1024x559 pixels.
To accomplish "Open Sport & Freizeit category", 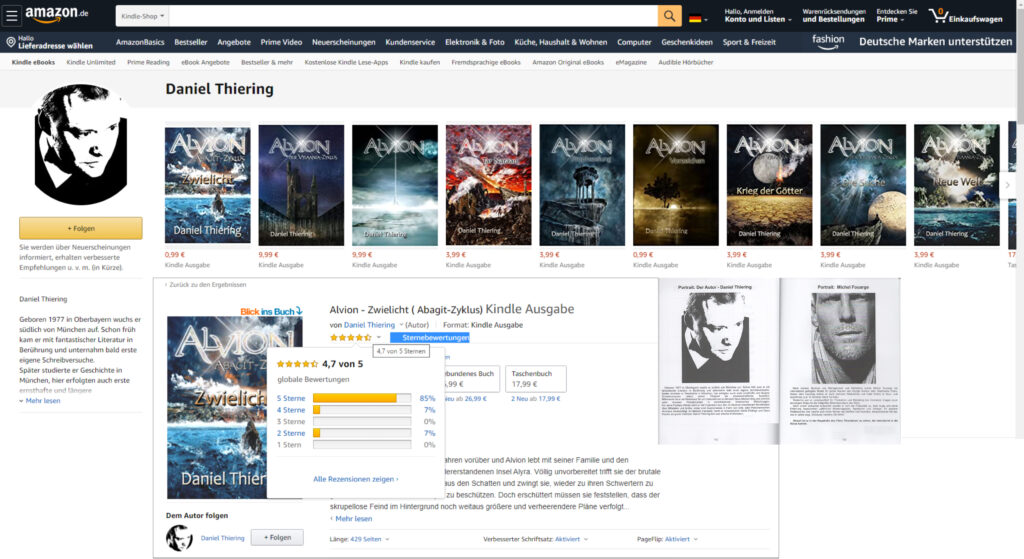I will [749, 42].
